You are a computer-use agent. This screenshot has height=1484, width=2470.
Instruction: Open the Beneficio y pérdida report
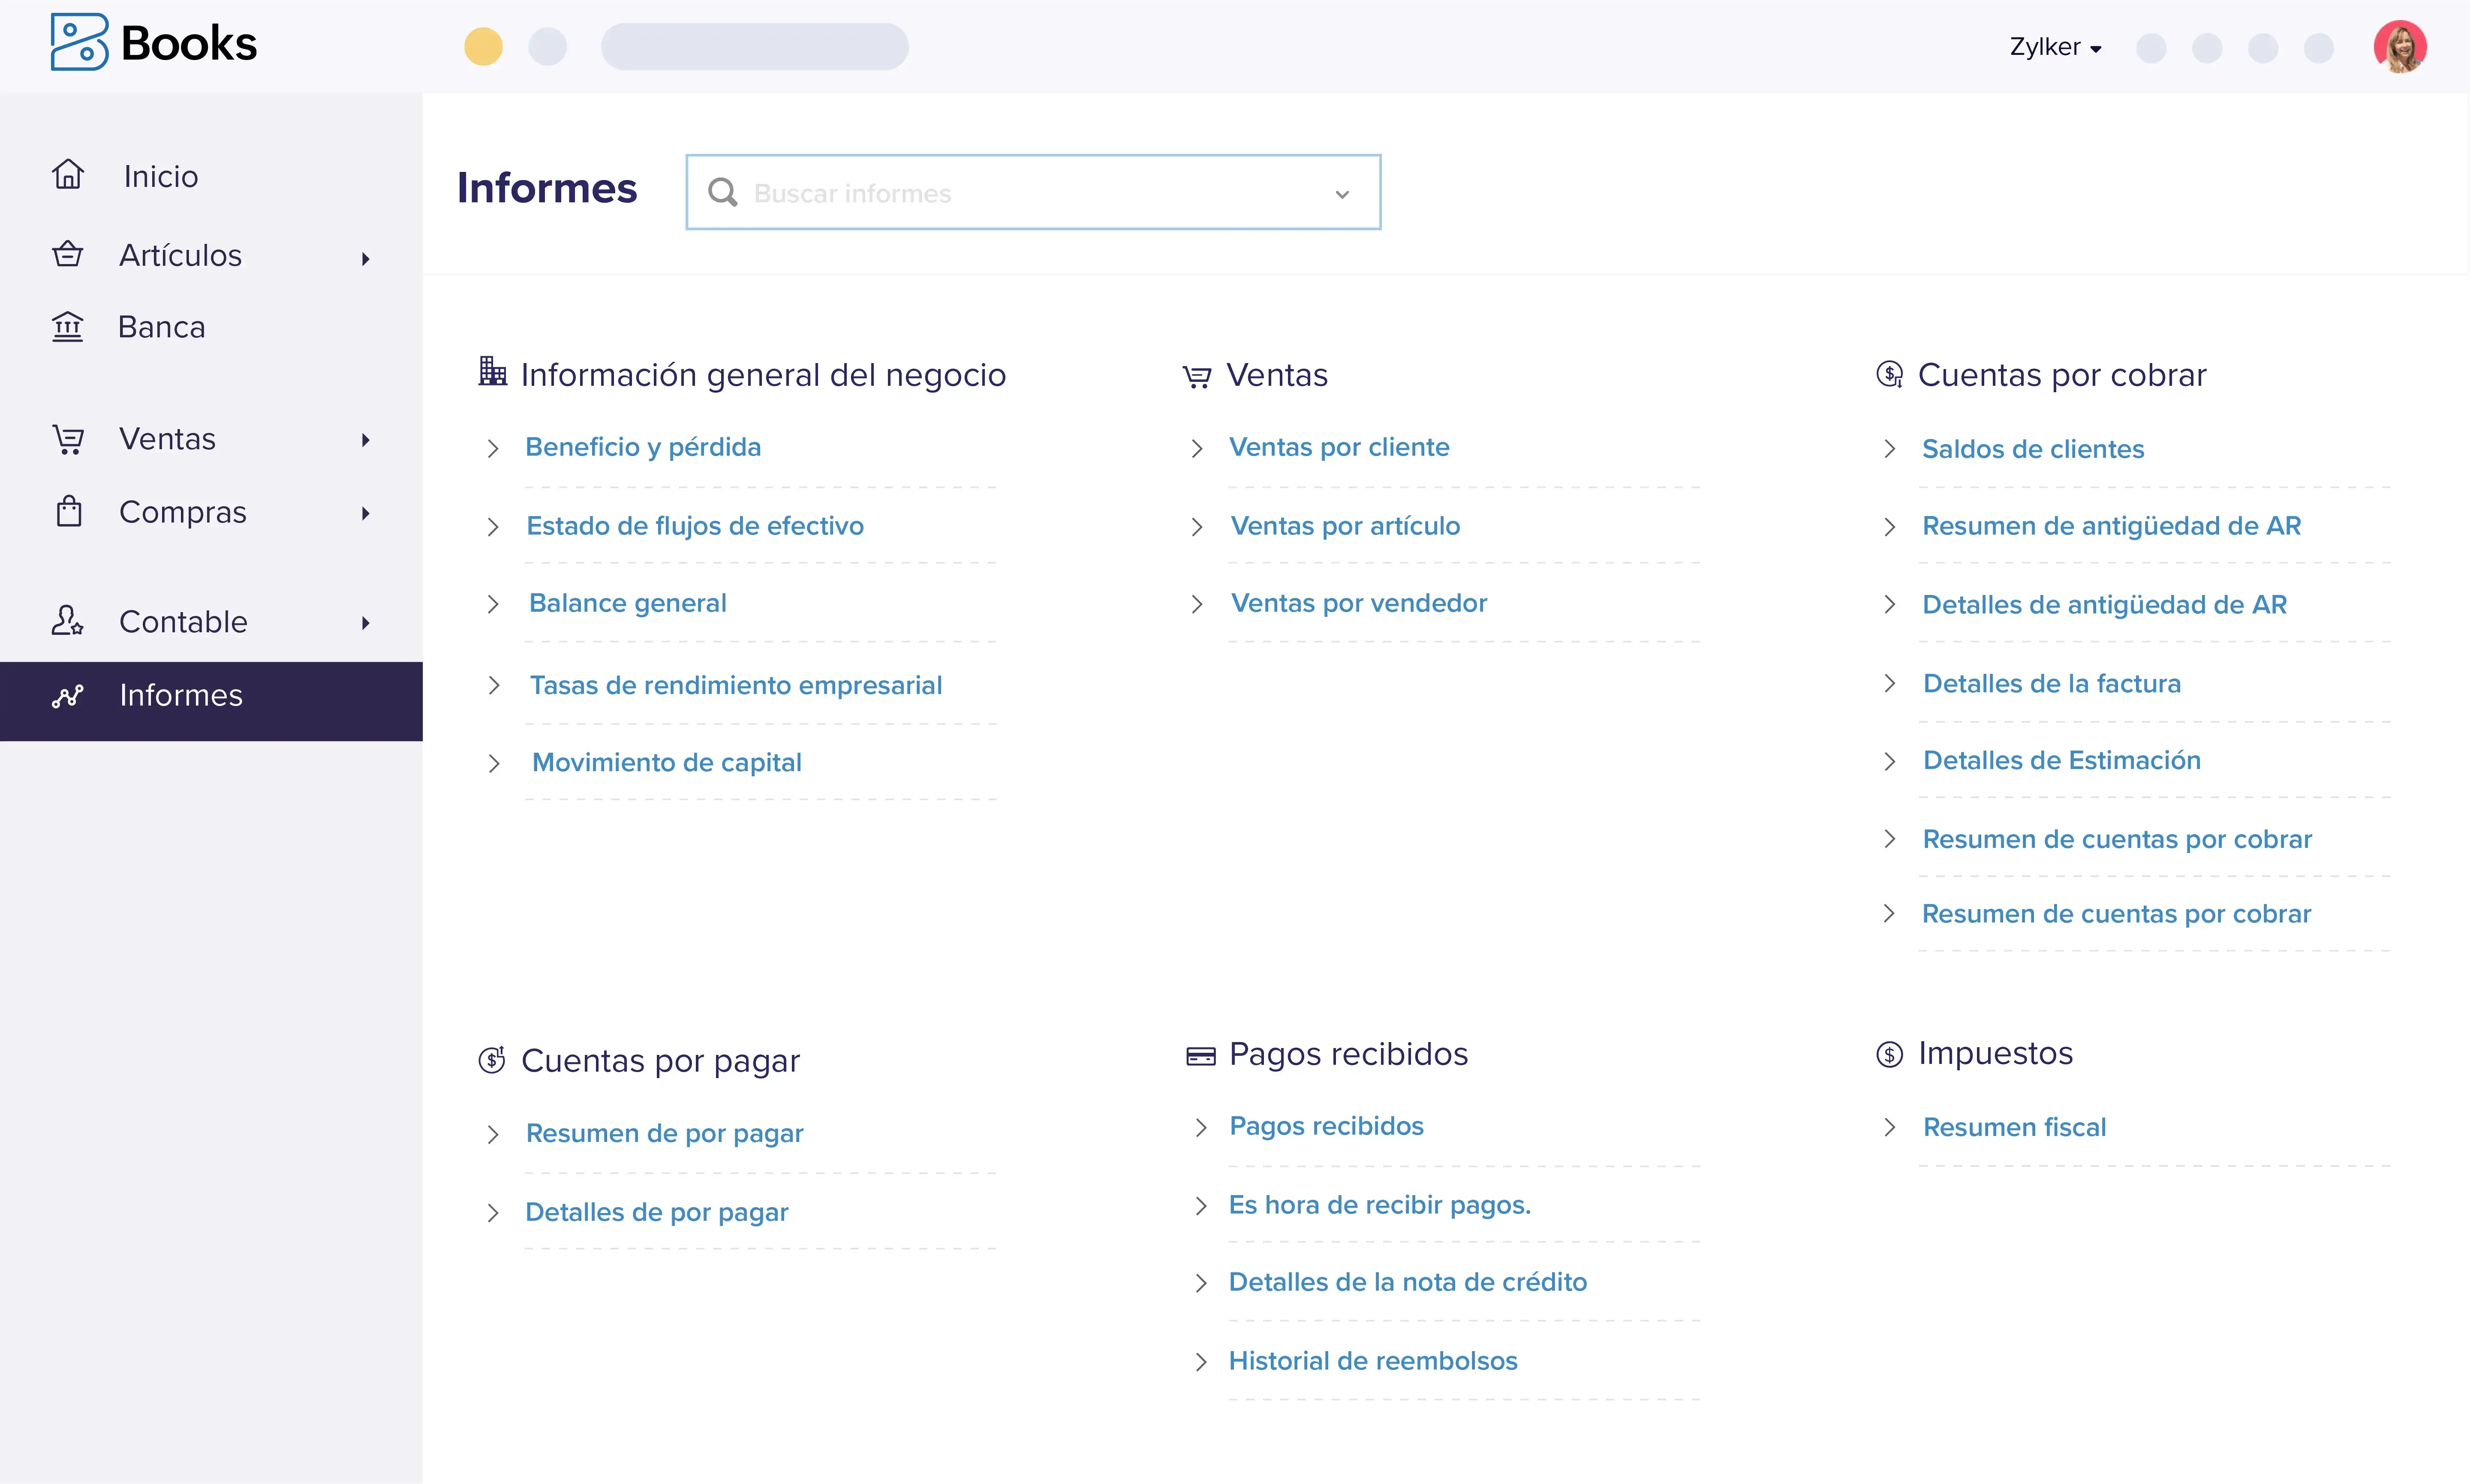[643, 447]
